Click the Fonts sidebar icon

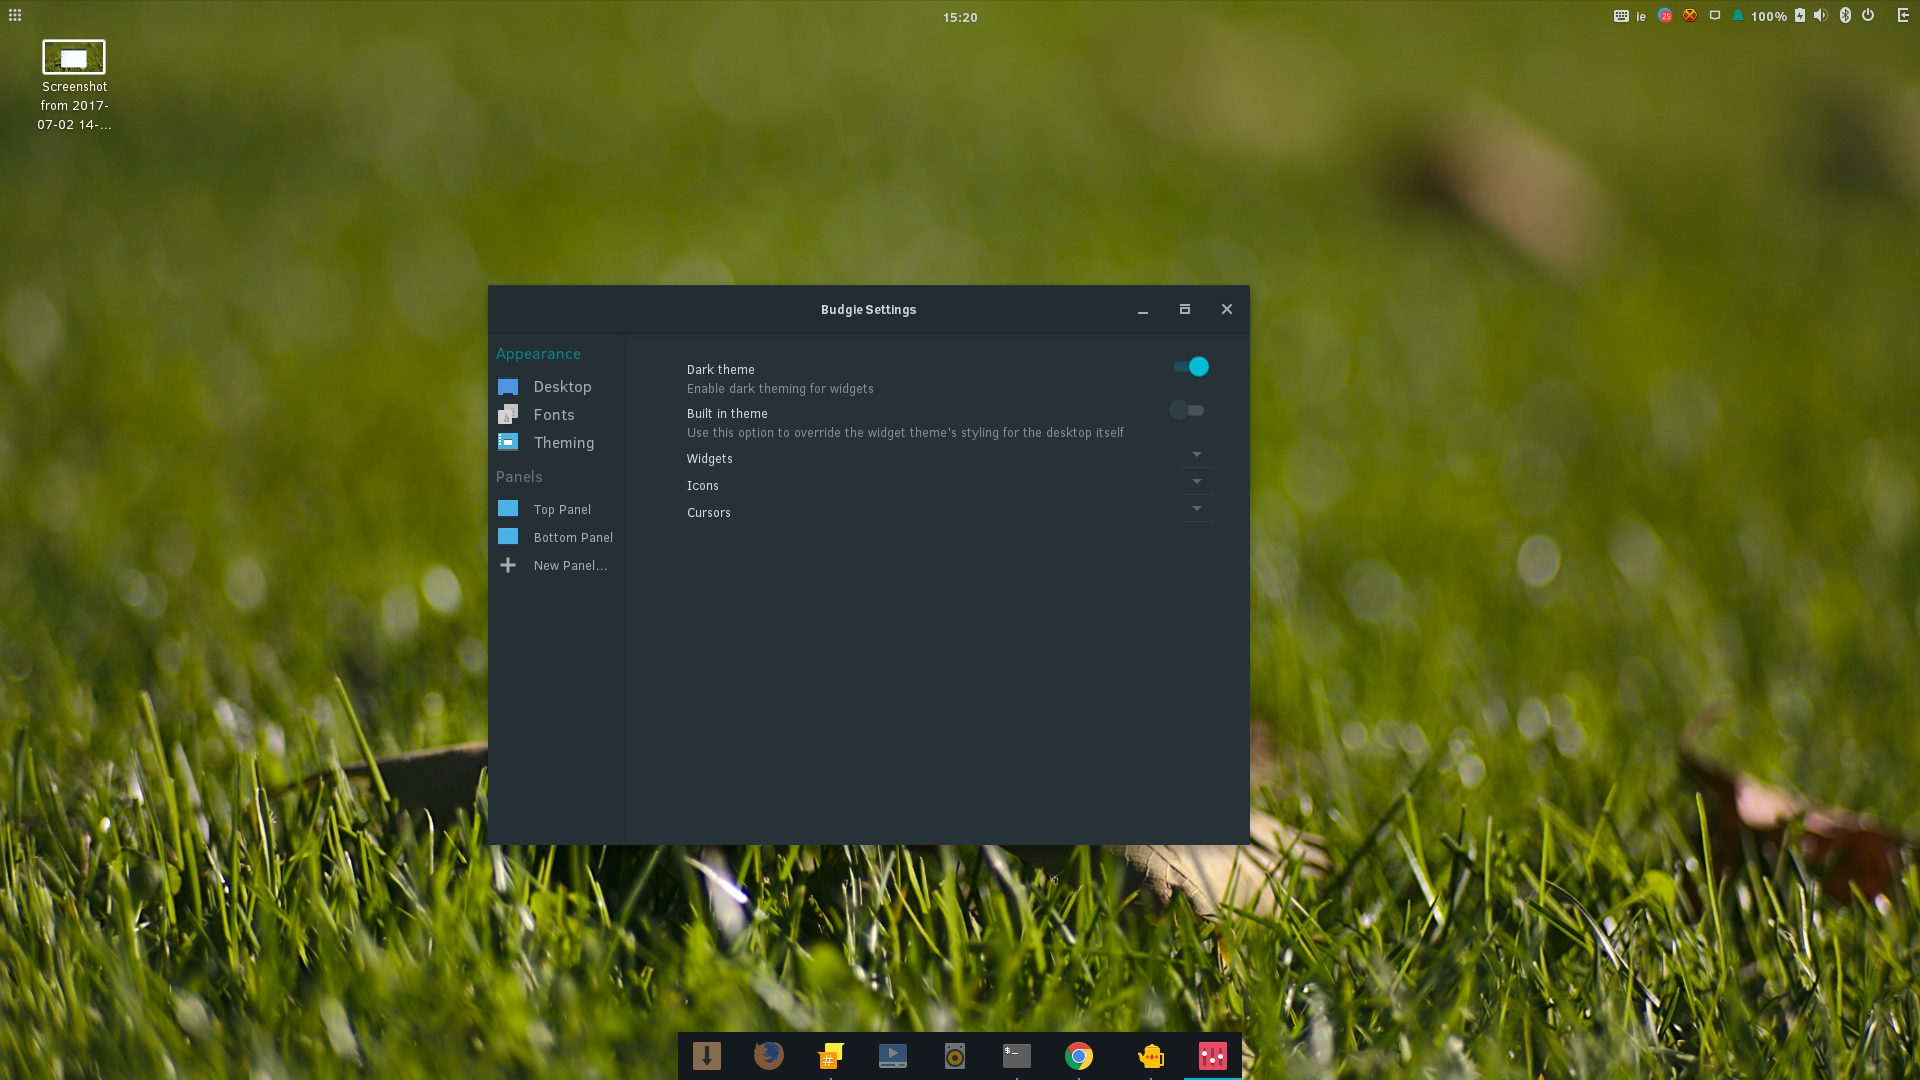(x=508, y=415)
